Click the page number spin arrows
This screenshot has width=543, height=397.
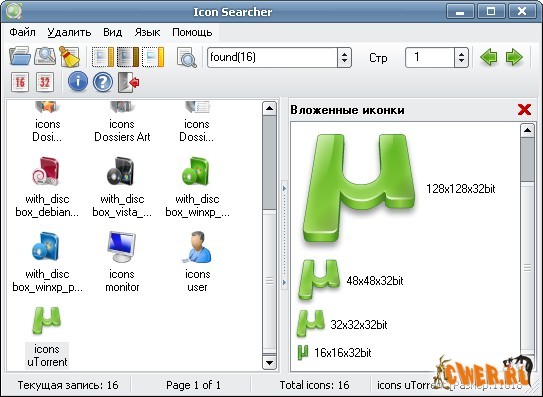[461, 58]
